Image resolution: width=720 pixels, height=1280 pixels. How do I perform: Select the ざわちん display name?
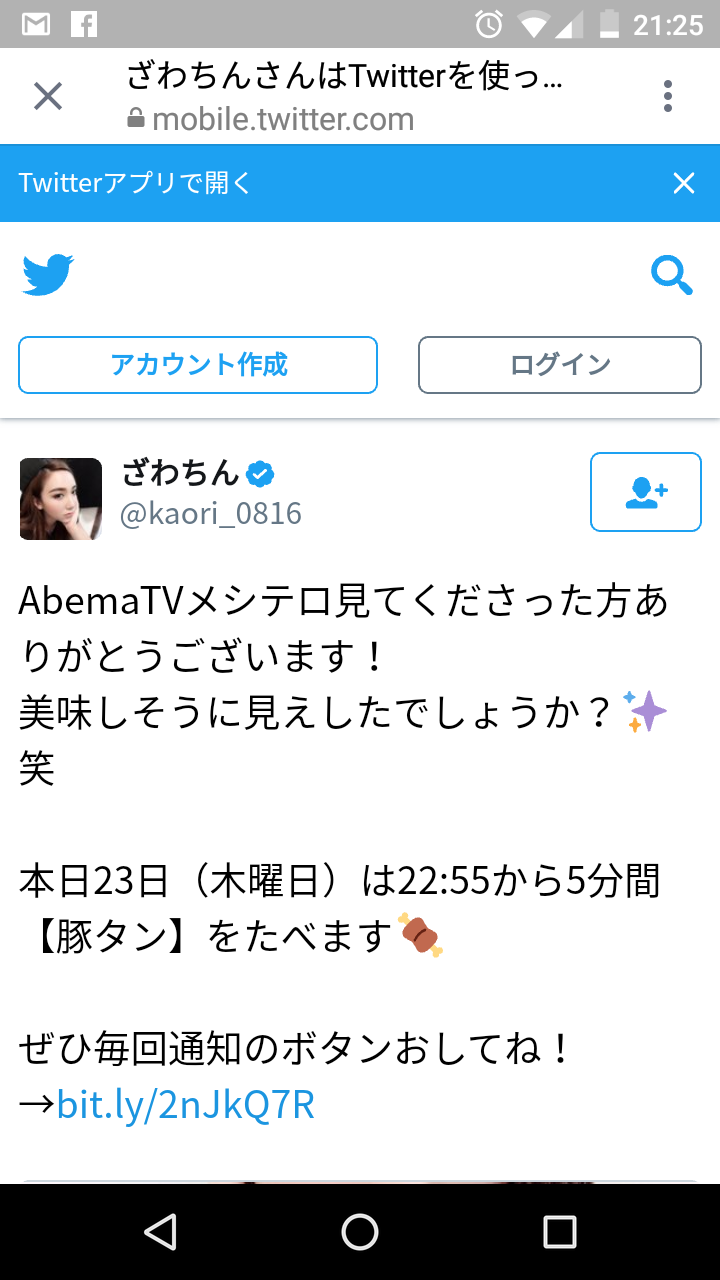click(x=180, y=472)
